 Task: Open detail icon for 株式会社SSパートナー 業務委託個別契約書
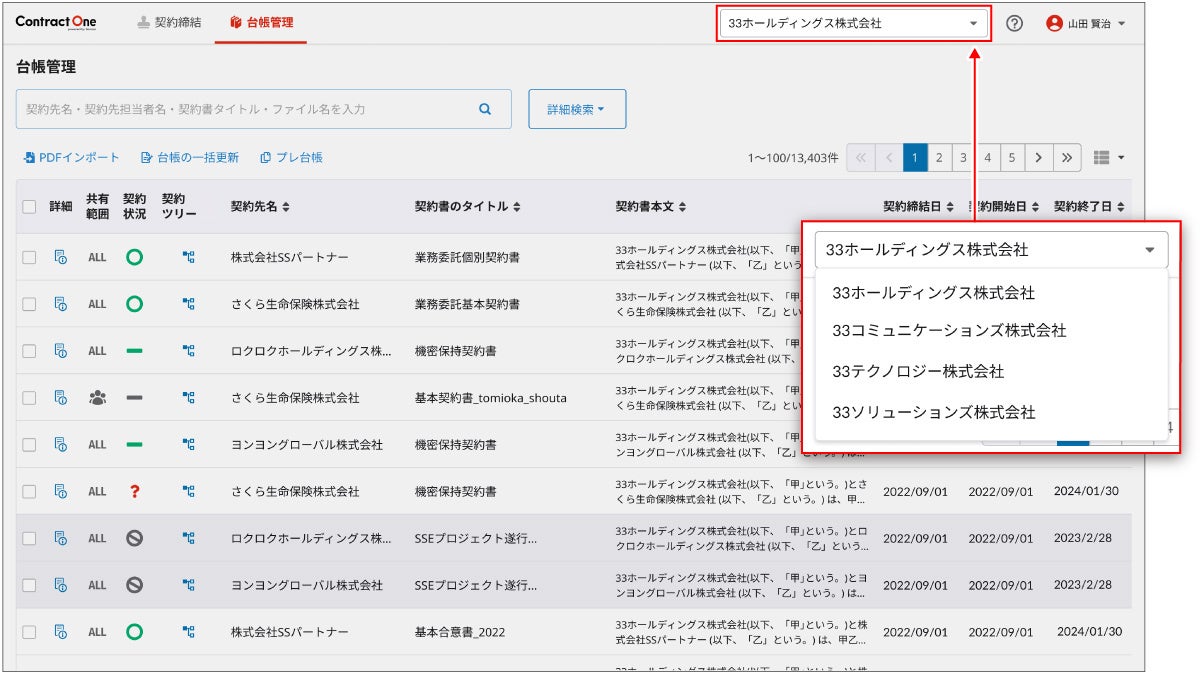click(60, 257)
